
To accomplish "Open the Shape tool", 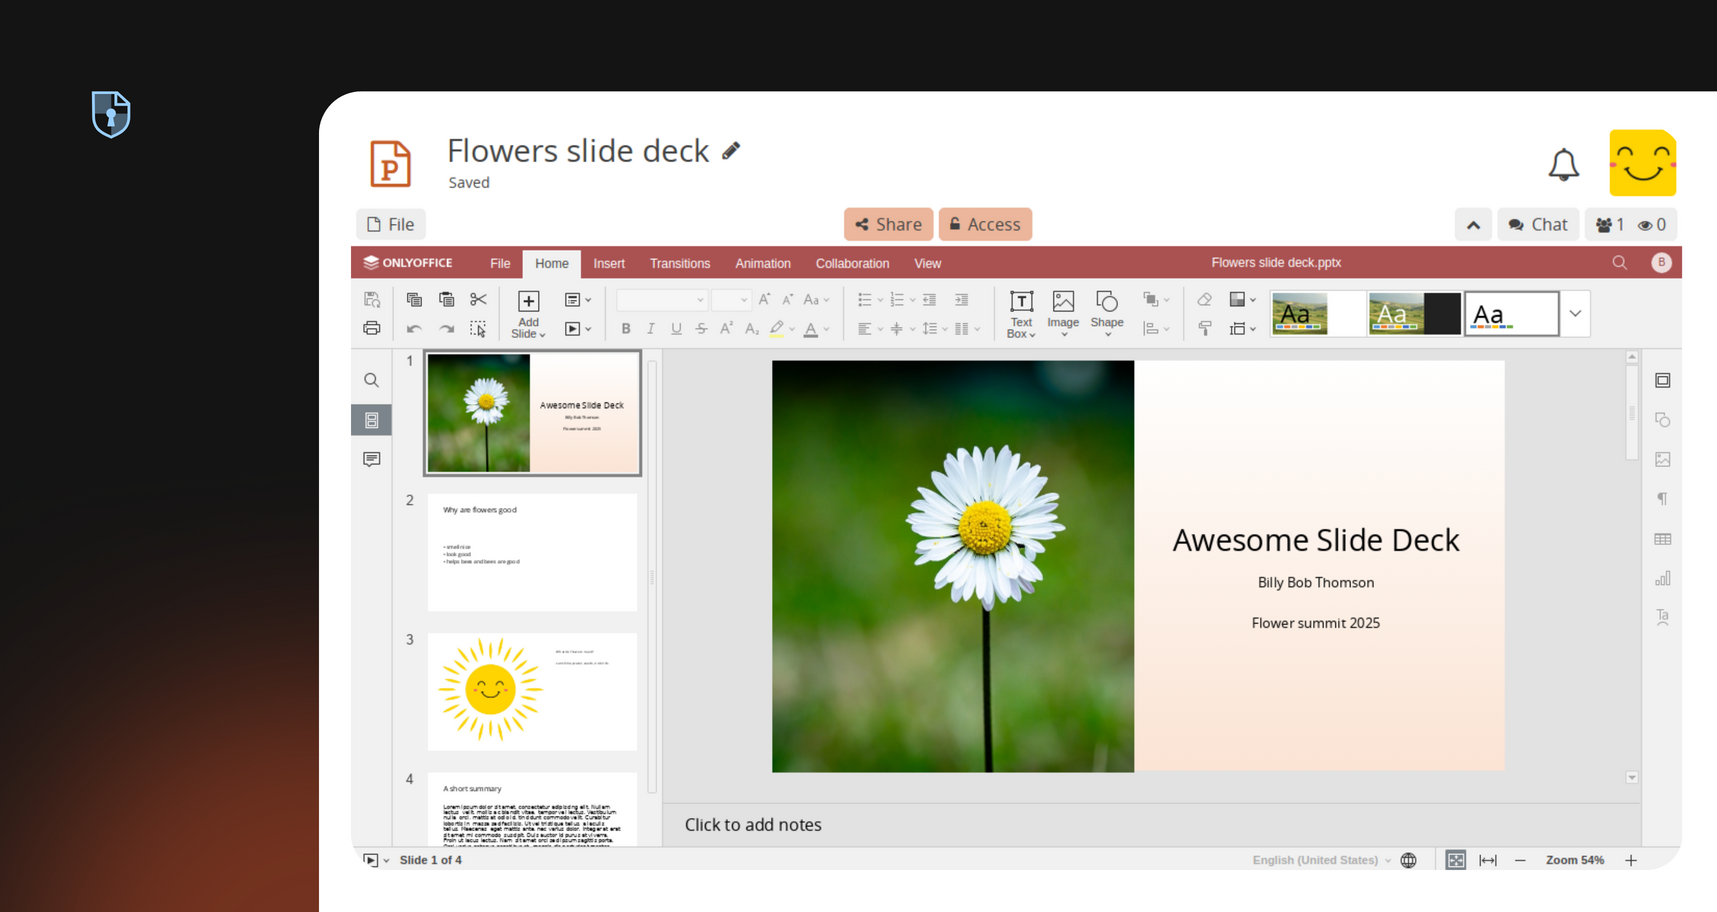I will click(x=1106, y=302).
